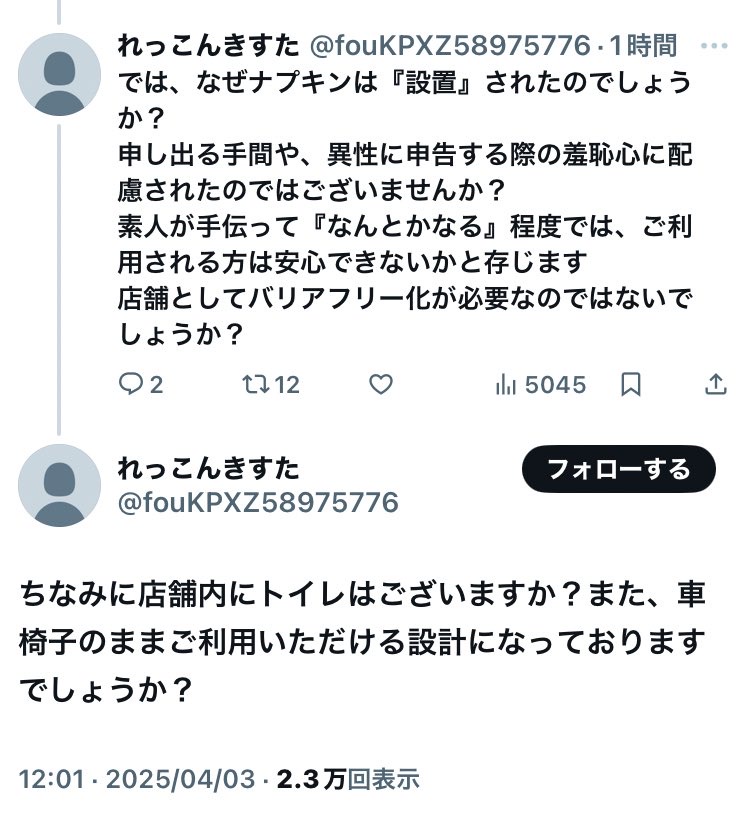Tap the avatar left of the フォローする button
Viewport: 749px width, 822px height.
(60, 485)
